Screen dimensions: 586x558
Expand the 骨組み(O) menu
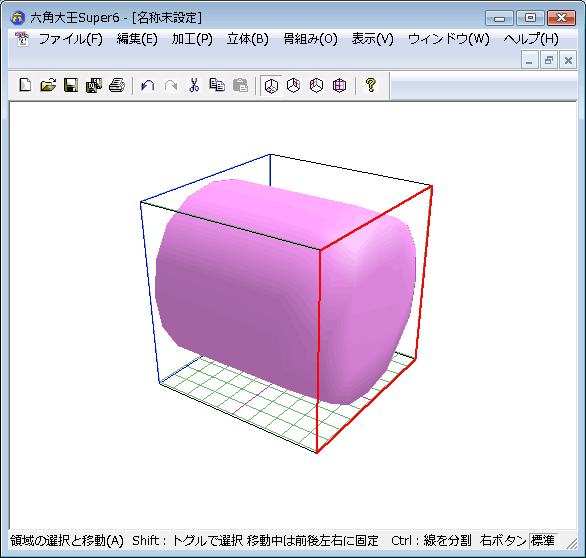pos(310,39)
